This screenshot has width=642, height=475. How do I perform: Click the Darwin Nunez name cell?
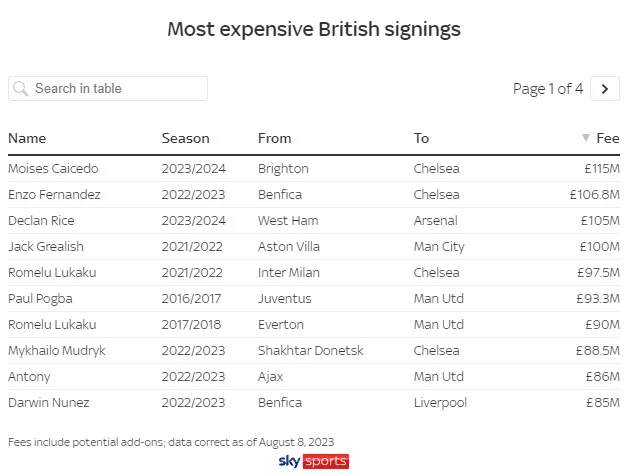[x=48, y=403]
